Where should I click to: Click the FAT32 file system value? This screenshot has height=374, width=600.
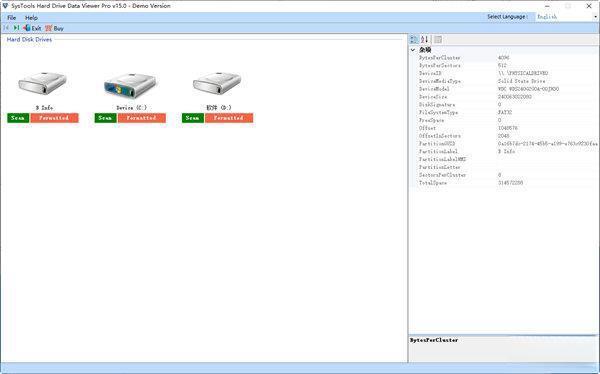pos(505,113)
